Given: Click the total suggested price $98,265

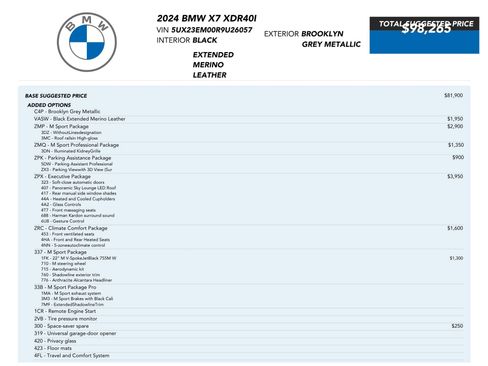Looking at the screenshot, I should pyautogui.click(x=426, y=29).
